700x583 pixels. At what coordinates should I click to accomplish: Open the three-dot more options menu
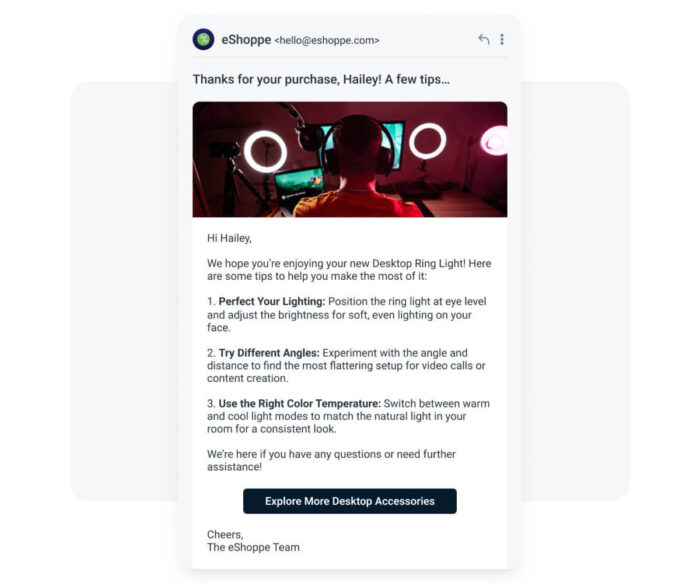(x=502, y=39)
